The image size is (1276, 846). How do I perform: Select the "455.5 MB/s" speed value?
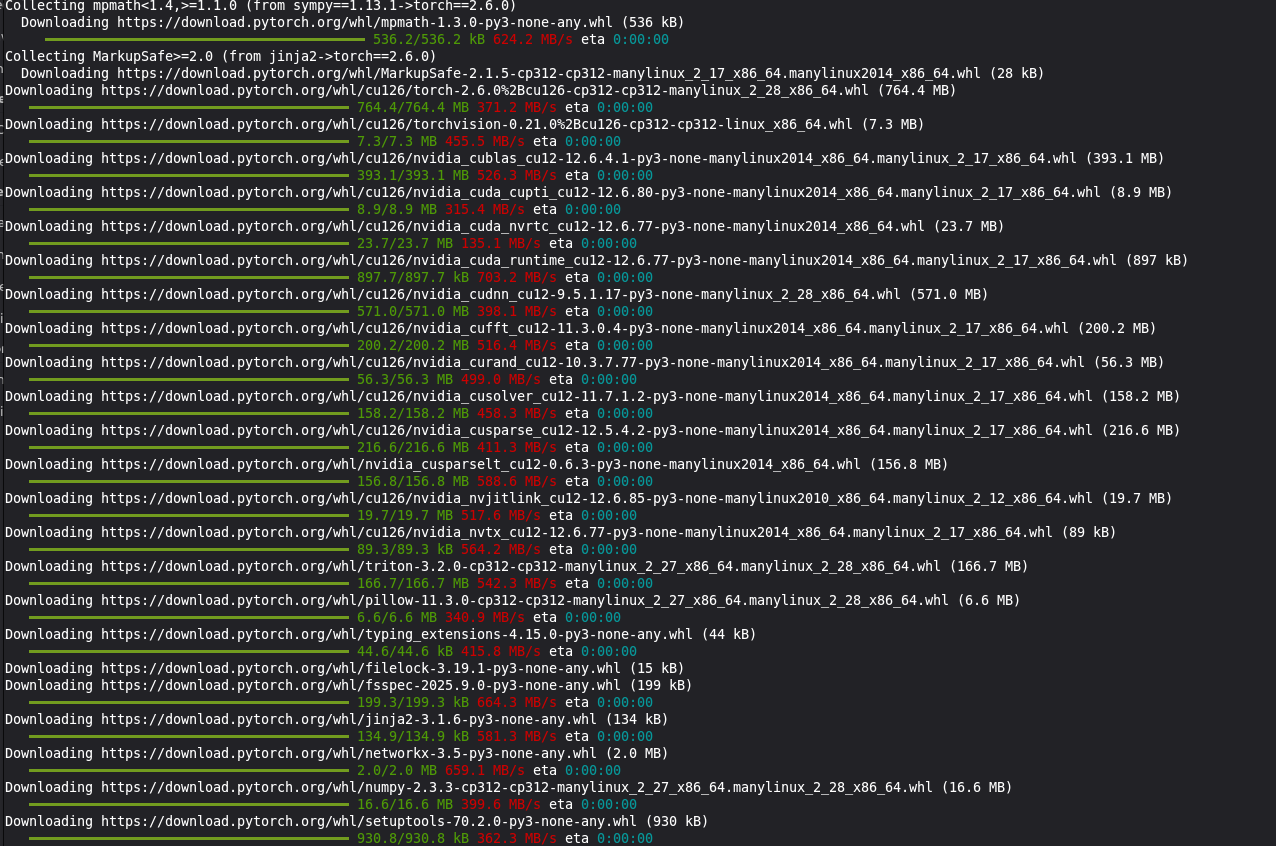click(485, 141)
